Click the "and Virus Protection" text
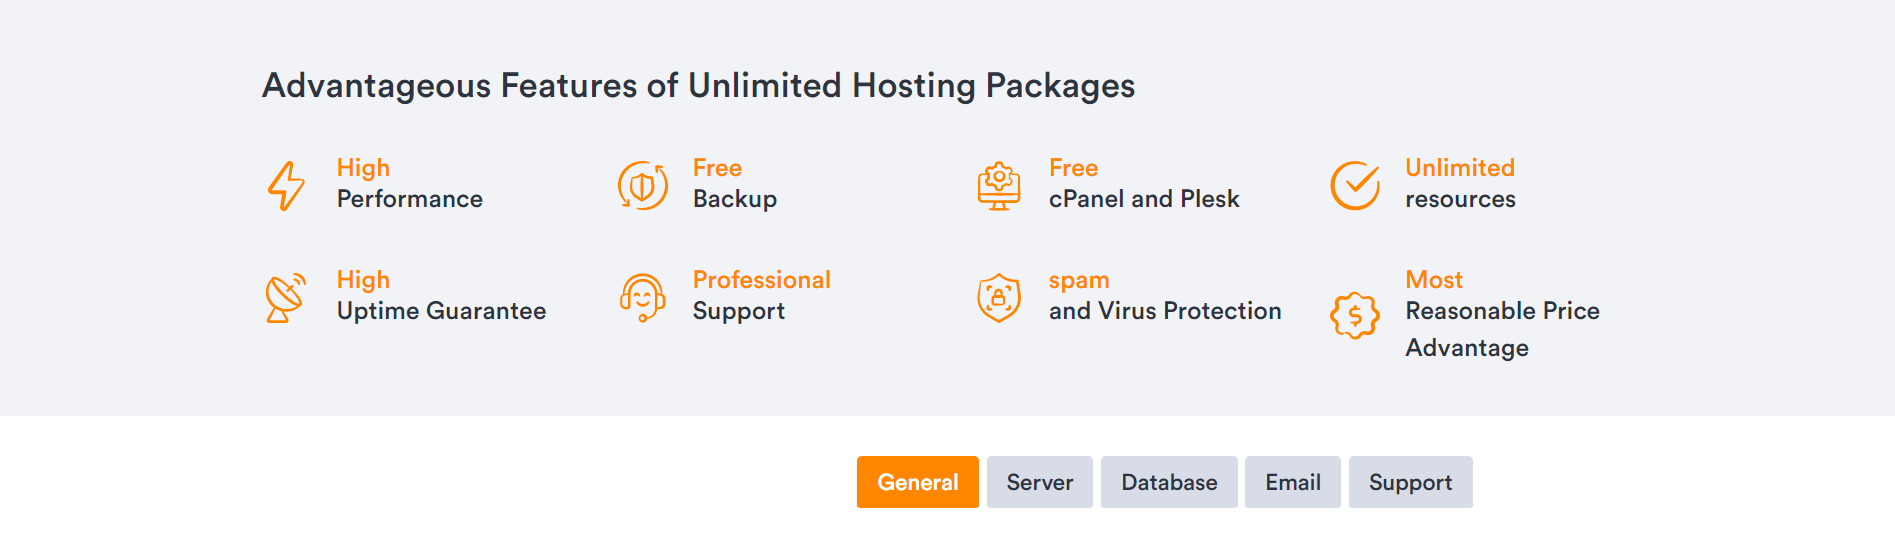 [1165, 311]
